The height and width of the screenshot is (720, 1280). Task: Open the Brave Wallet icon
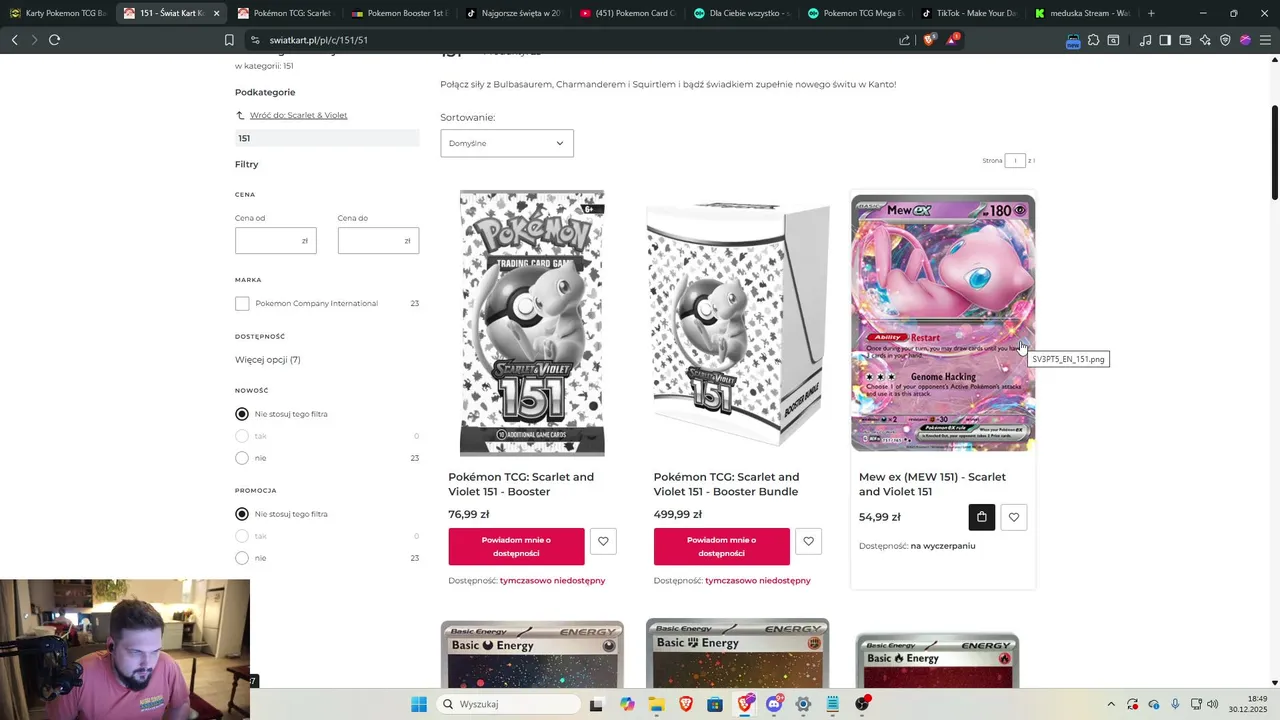pos(1185,40)
